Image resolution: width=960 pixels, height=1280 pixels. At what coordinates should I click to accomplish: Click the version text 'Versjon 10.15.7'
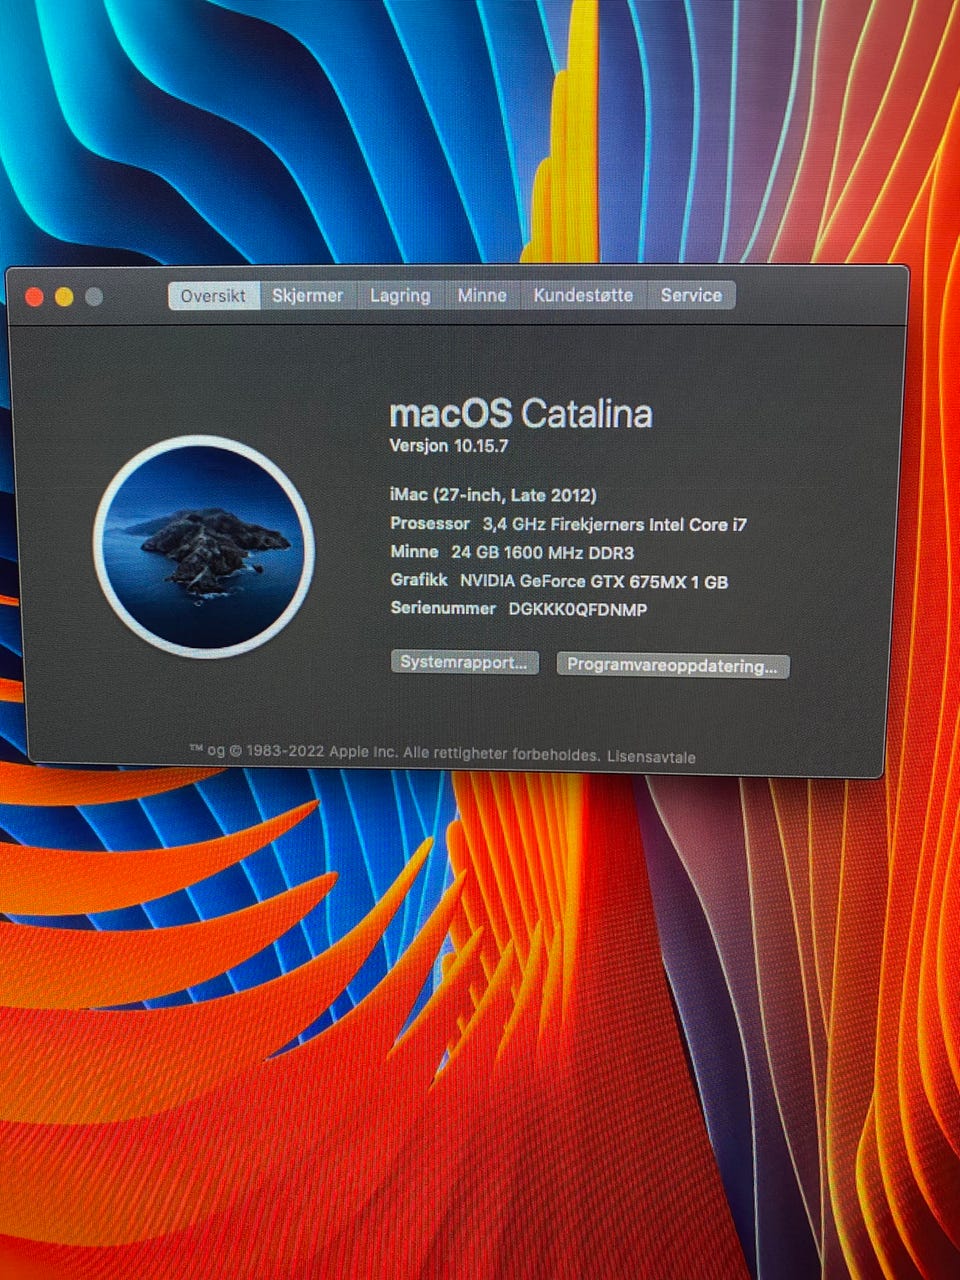(449, 446)
